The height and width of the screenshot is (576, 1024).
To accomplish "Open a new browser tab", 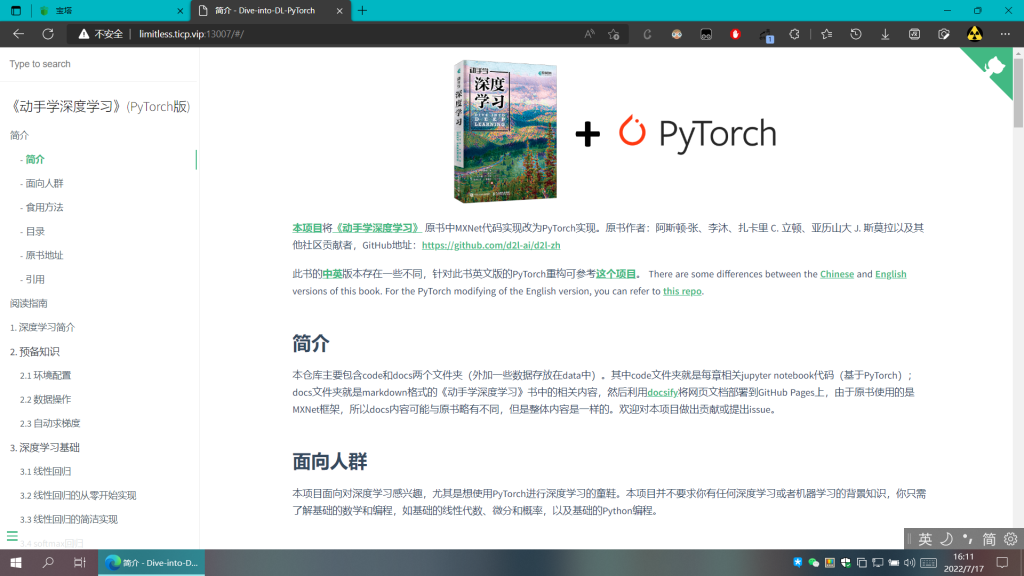I will (x=362, y=10).
